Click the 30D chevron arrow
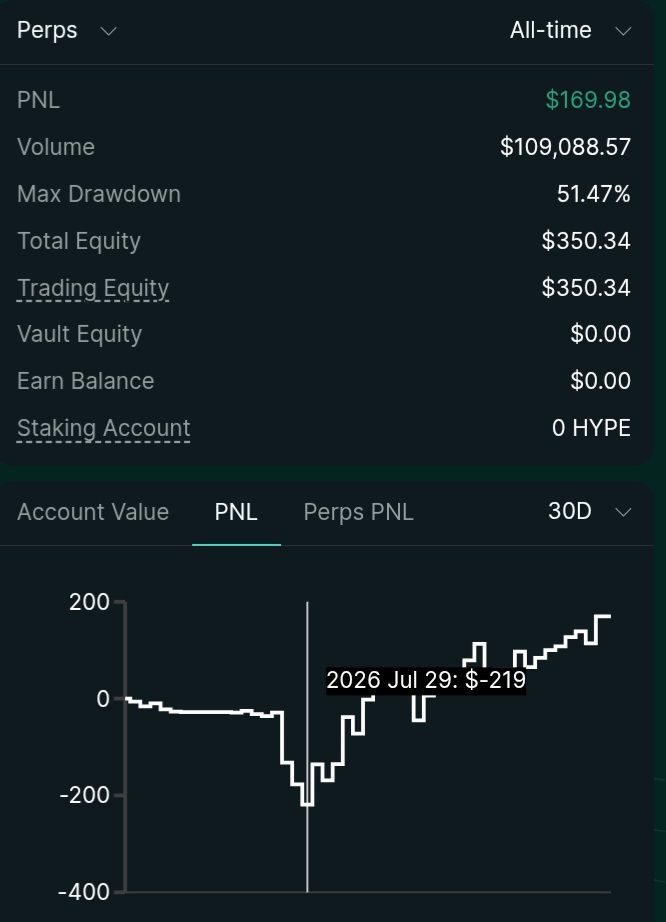The height and width of the screenshot is (922, 666). (x=623, y=512)
